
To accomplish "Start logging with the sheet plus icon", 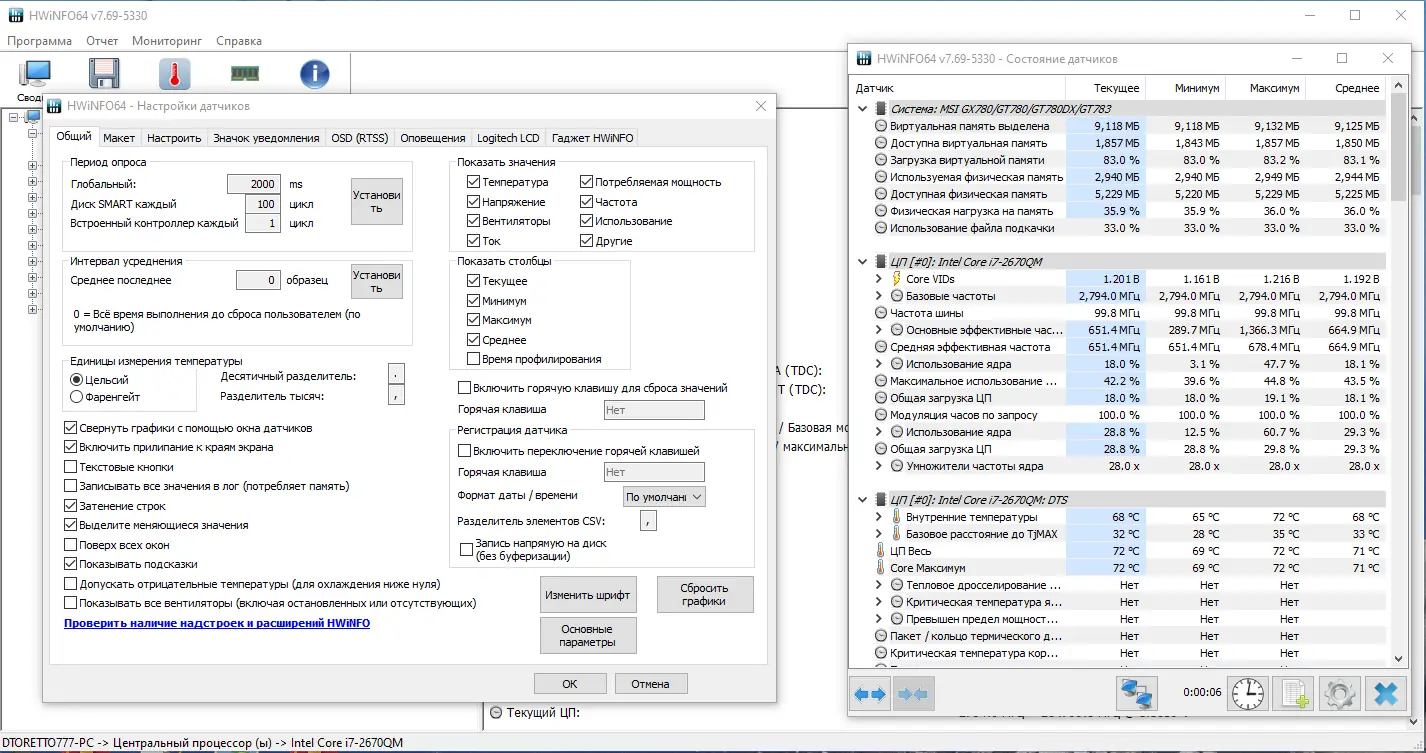I will tap(1292, 693).
